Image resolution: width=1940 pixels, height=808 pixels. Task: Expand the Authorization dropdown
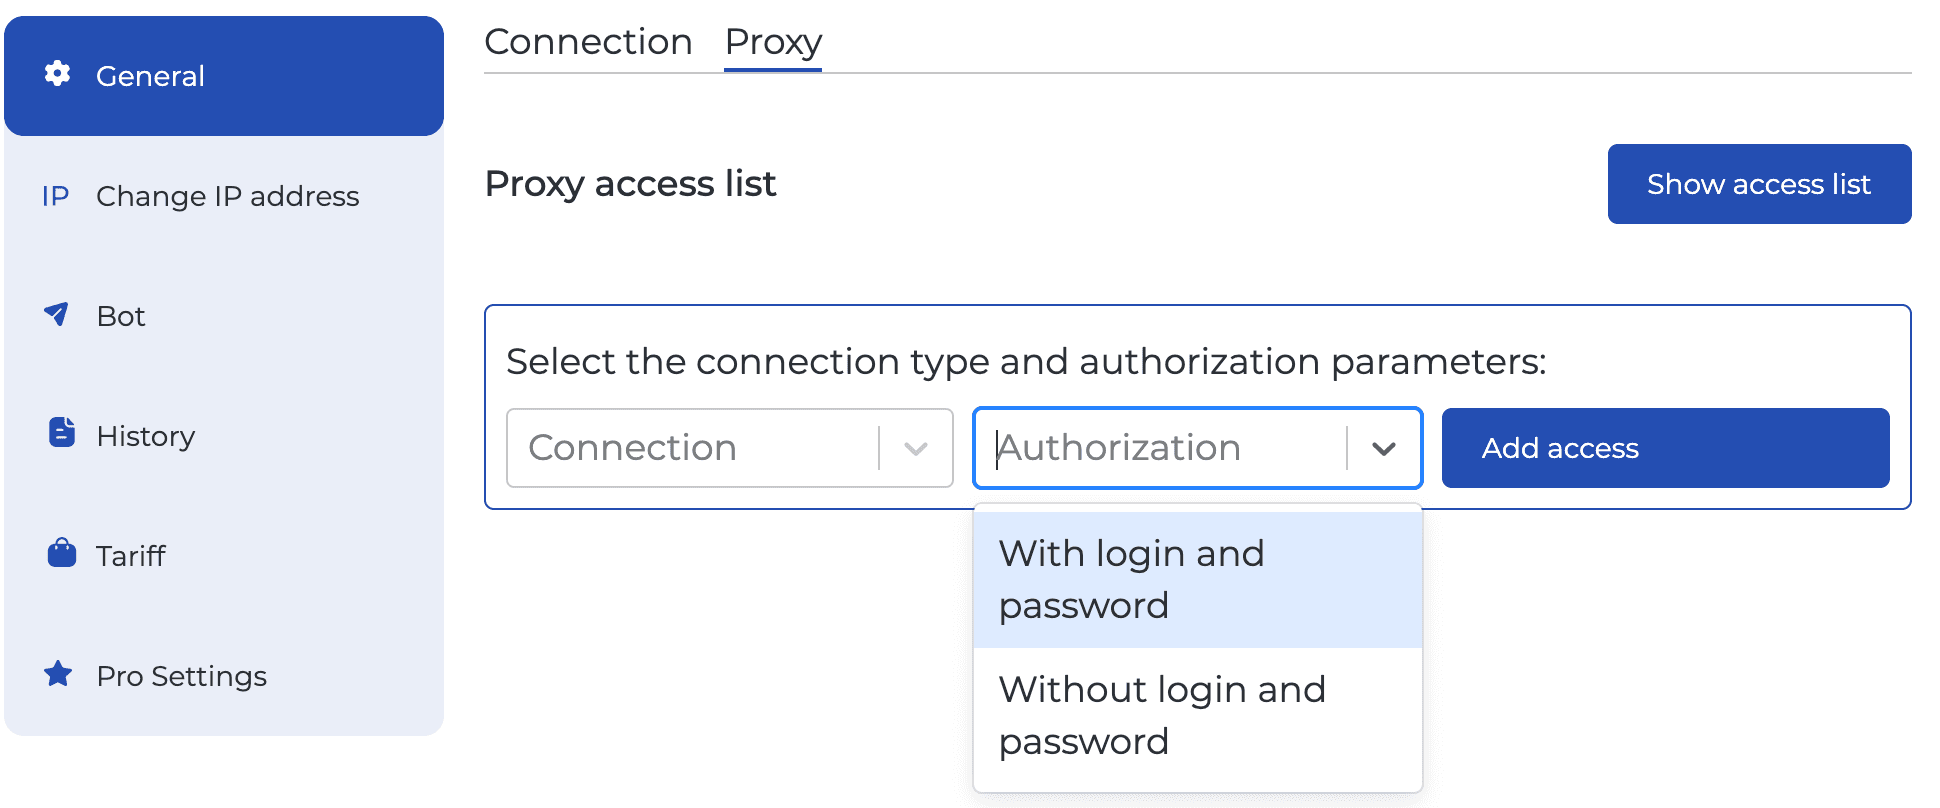(x=1385, y=447)
